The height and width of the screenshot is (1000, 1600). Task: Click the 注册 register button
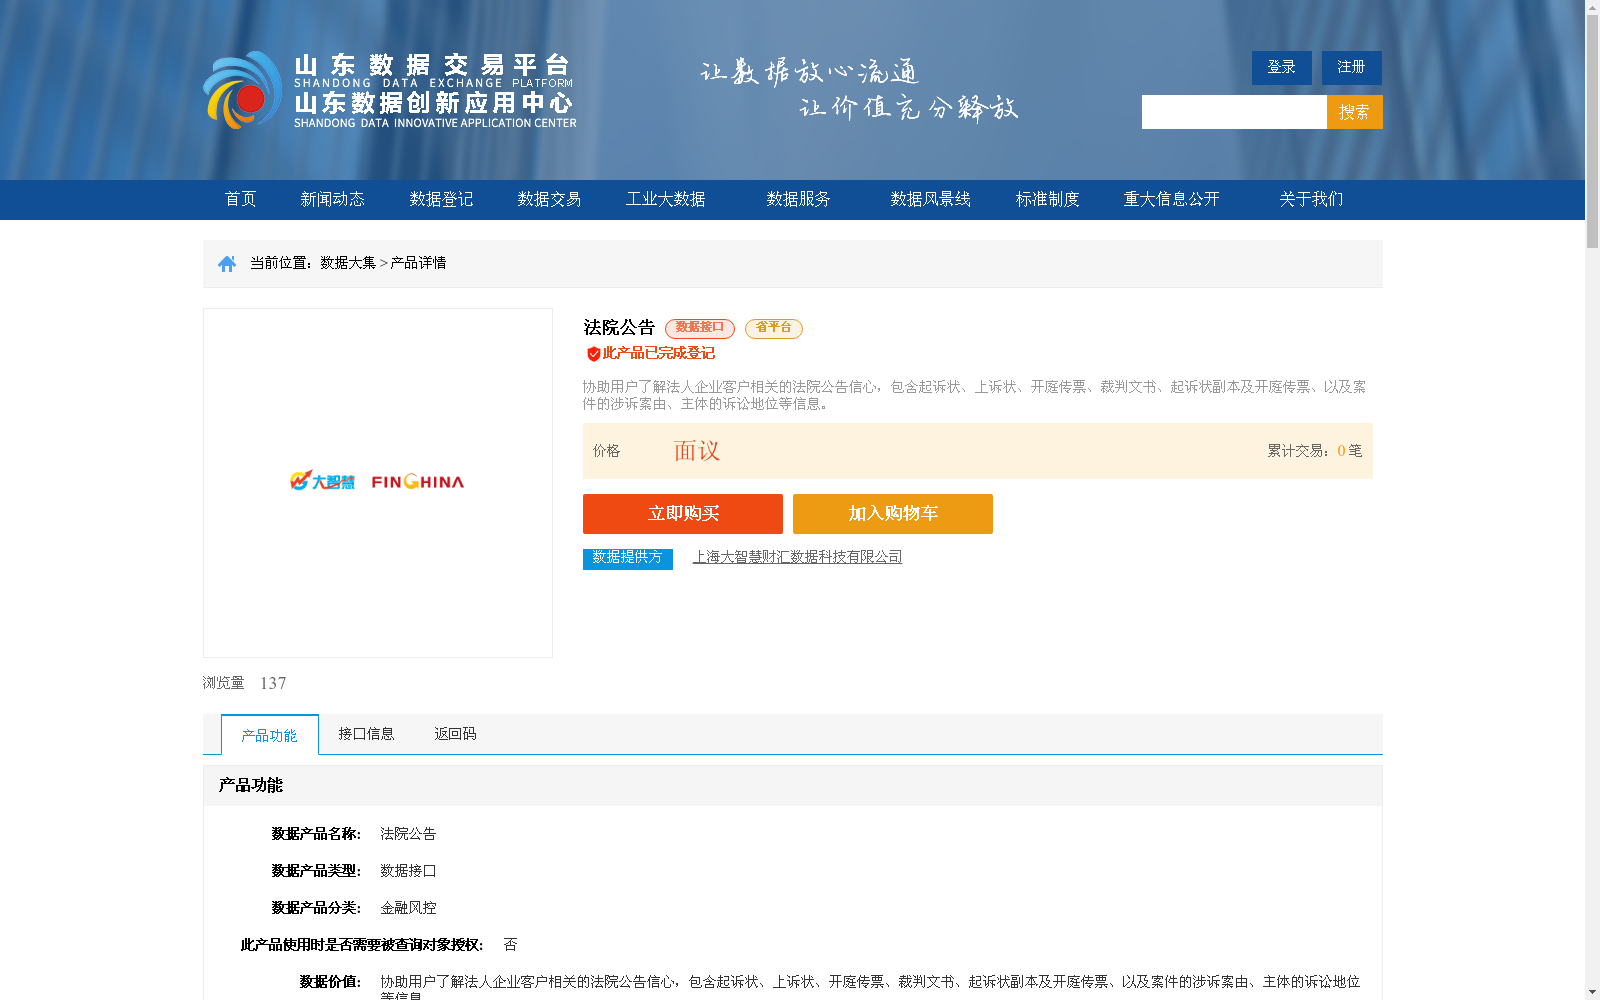point(1352,67)
